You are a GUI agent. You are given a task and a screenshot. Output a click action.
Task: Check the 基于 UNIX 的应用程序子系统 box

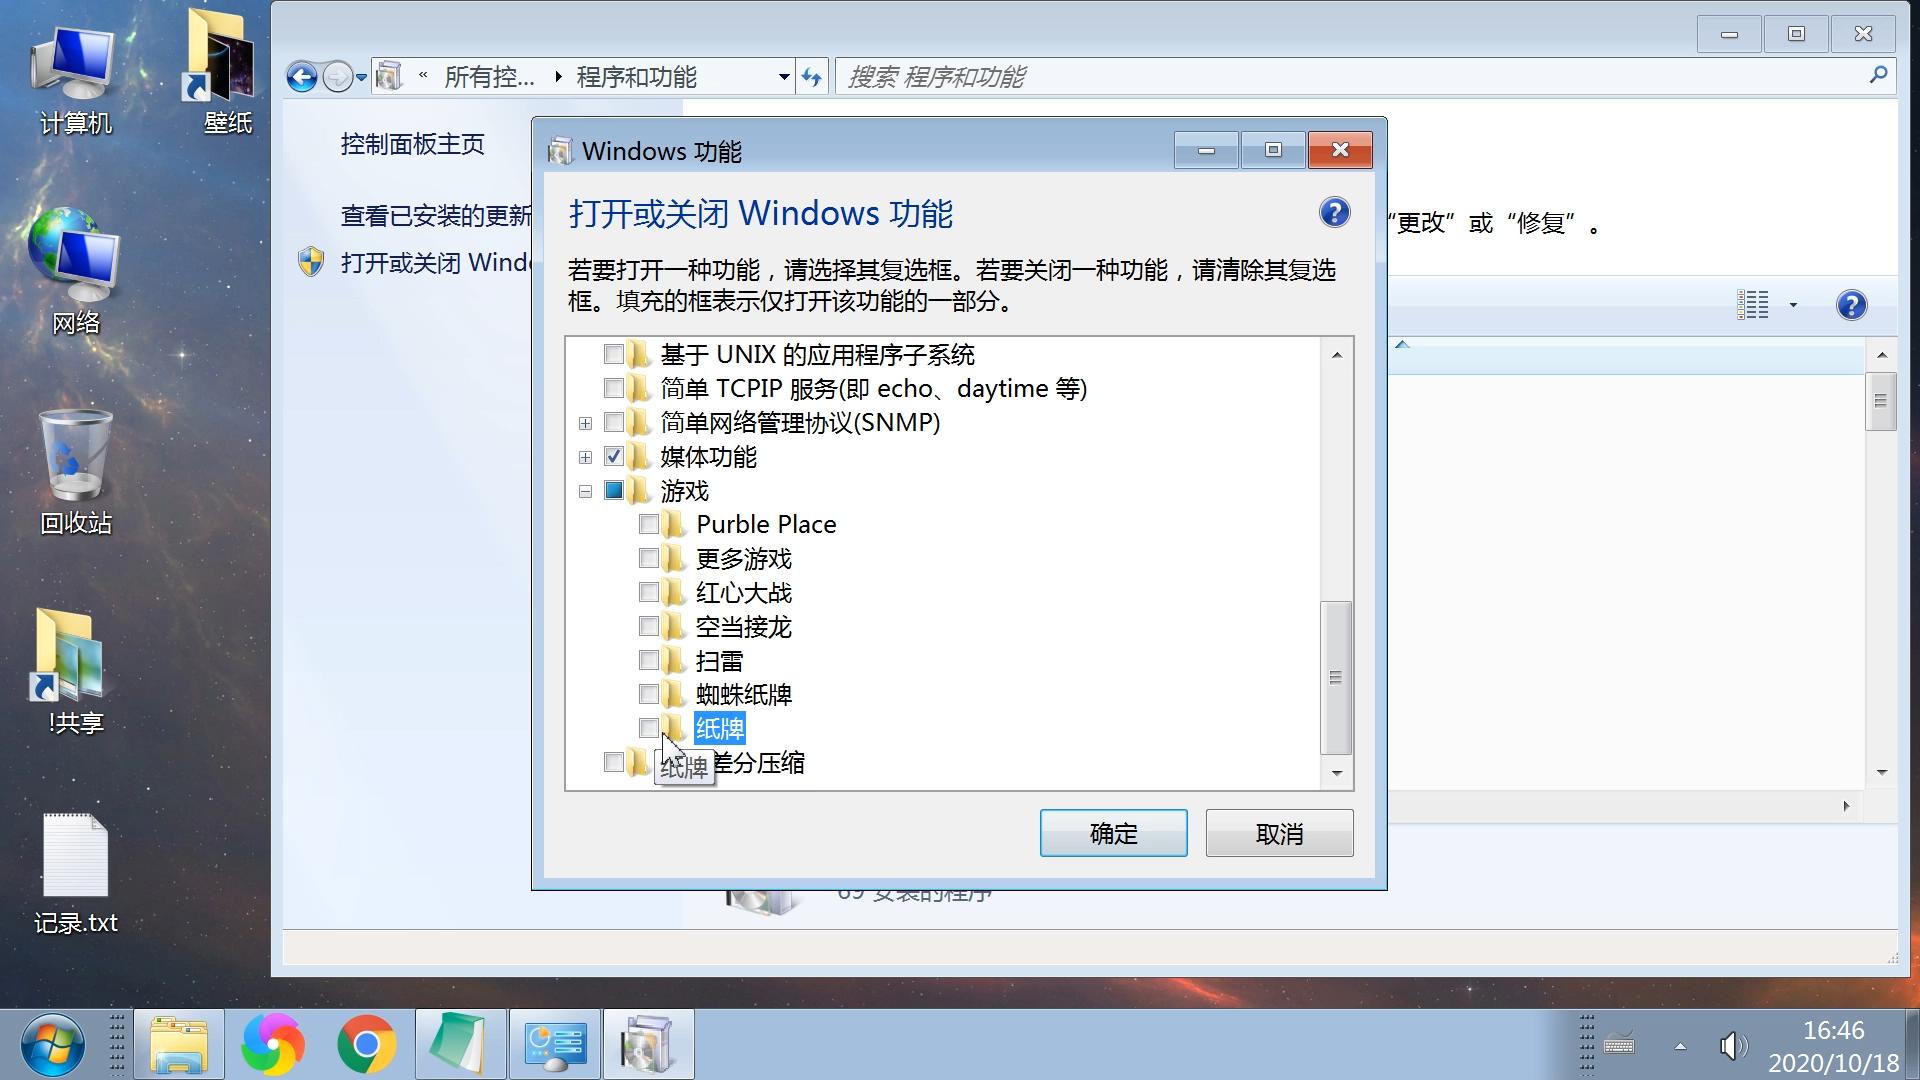click(614, 354)
